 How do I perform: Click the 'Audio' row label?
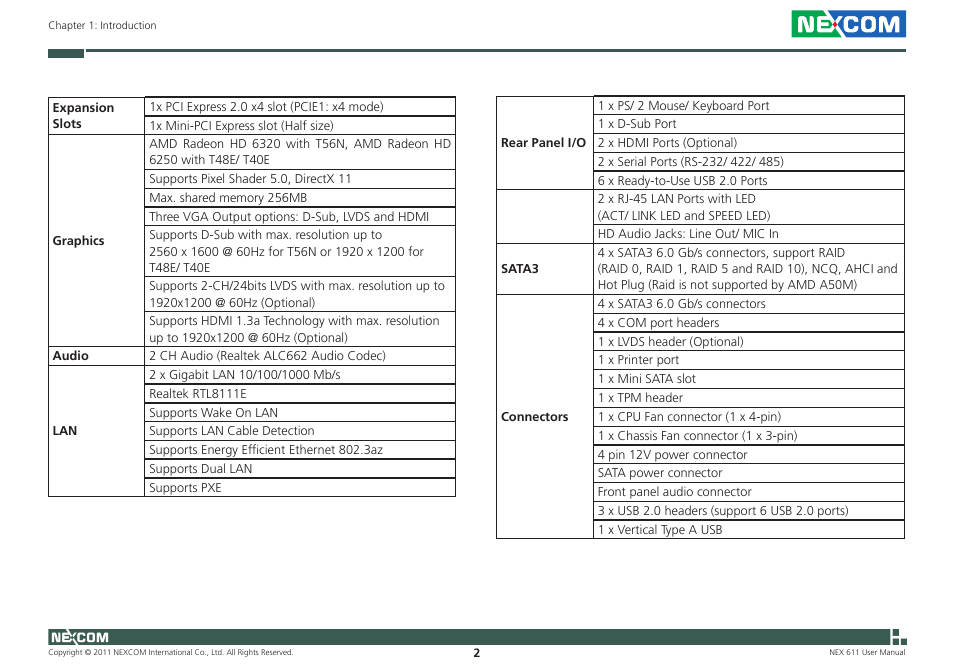96,356
